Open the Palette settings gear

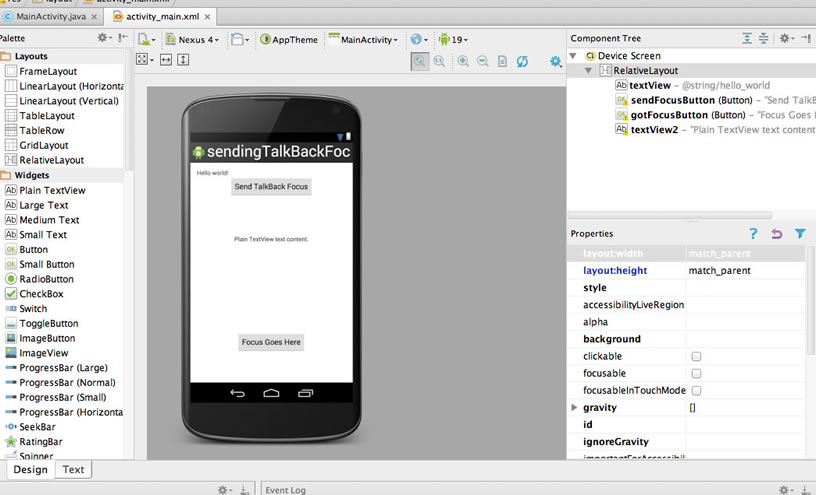click(x=104, y=37)
